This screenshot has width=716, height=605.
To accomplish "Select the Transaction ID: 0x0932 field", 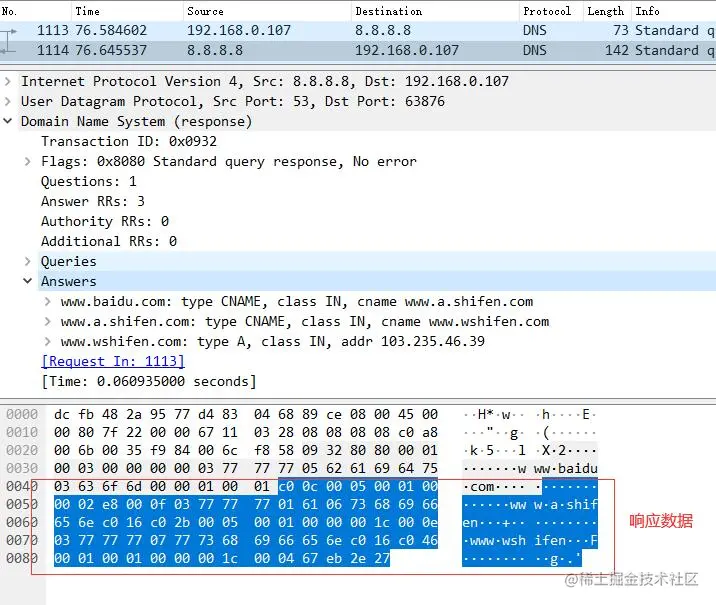I will pyautogui.click(x=129, y=142).
